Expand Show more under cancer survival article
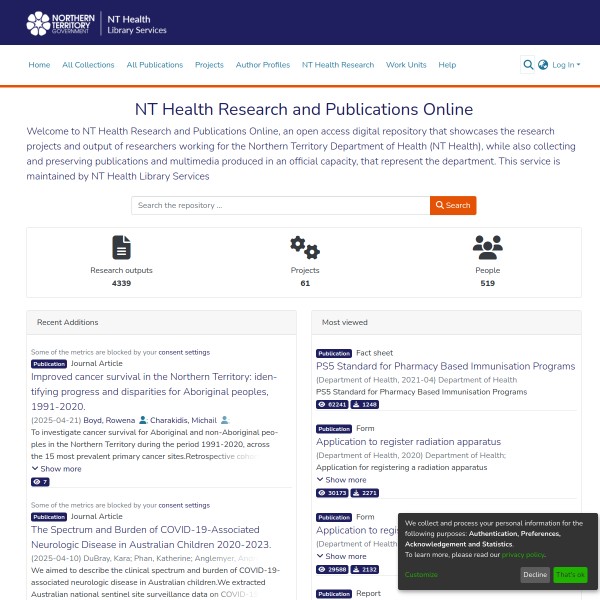 pyautogui.click(x=57, y=468)
